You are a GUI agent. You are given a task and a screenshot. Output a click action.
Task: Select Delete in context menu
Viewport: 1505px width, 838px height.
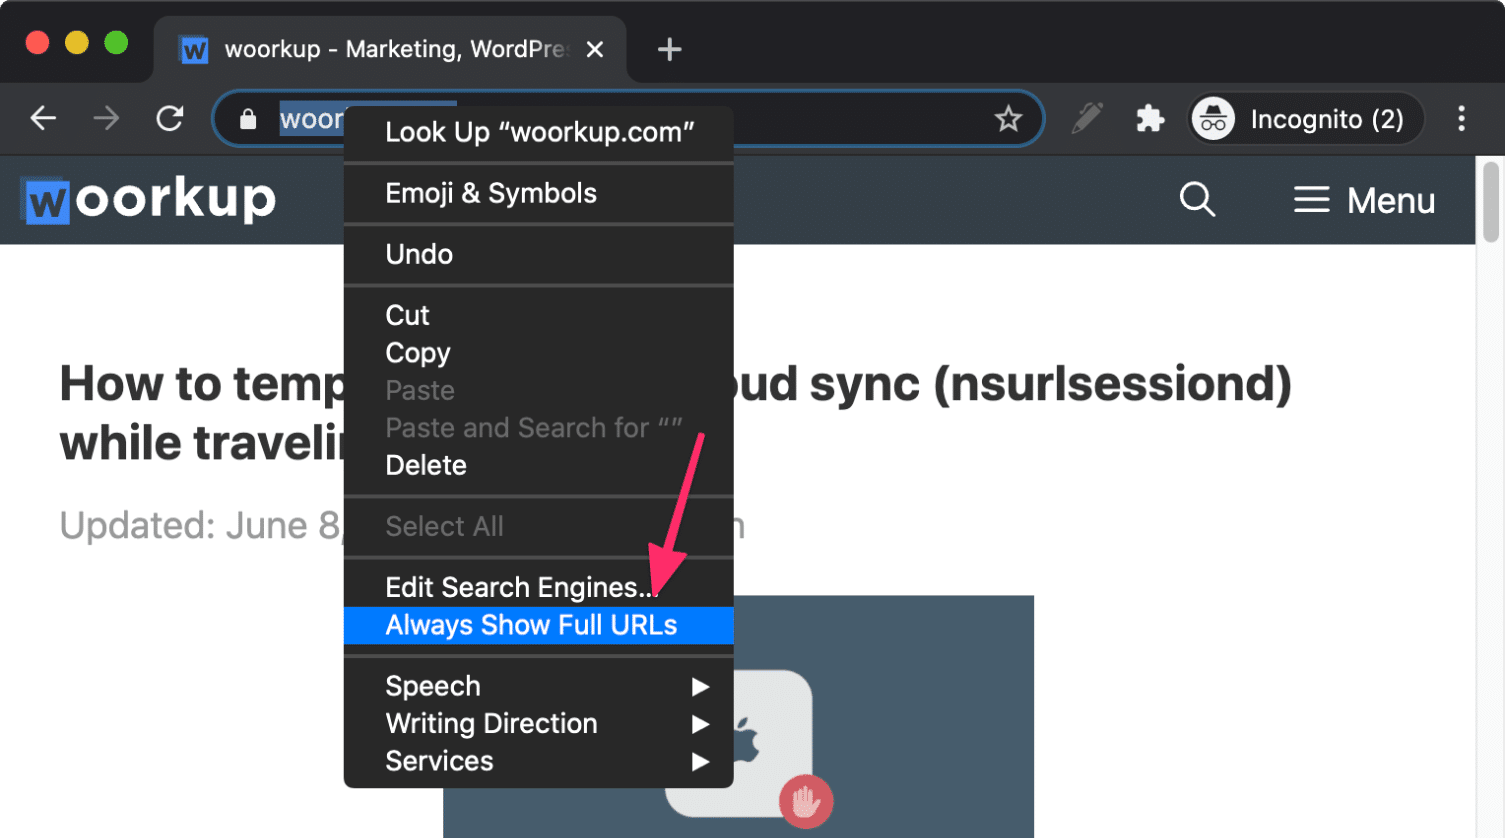point(539,465)
